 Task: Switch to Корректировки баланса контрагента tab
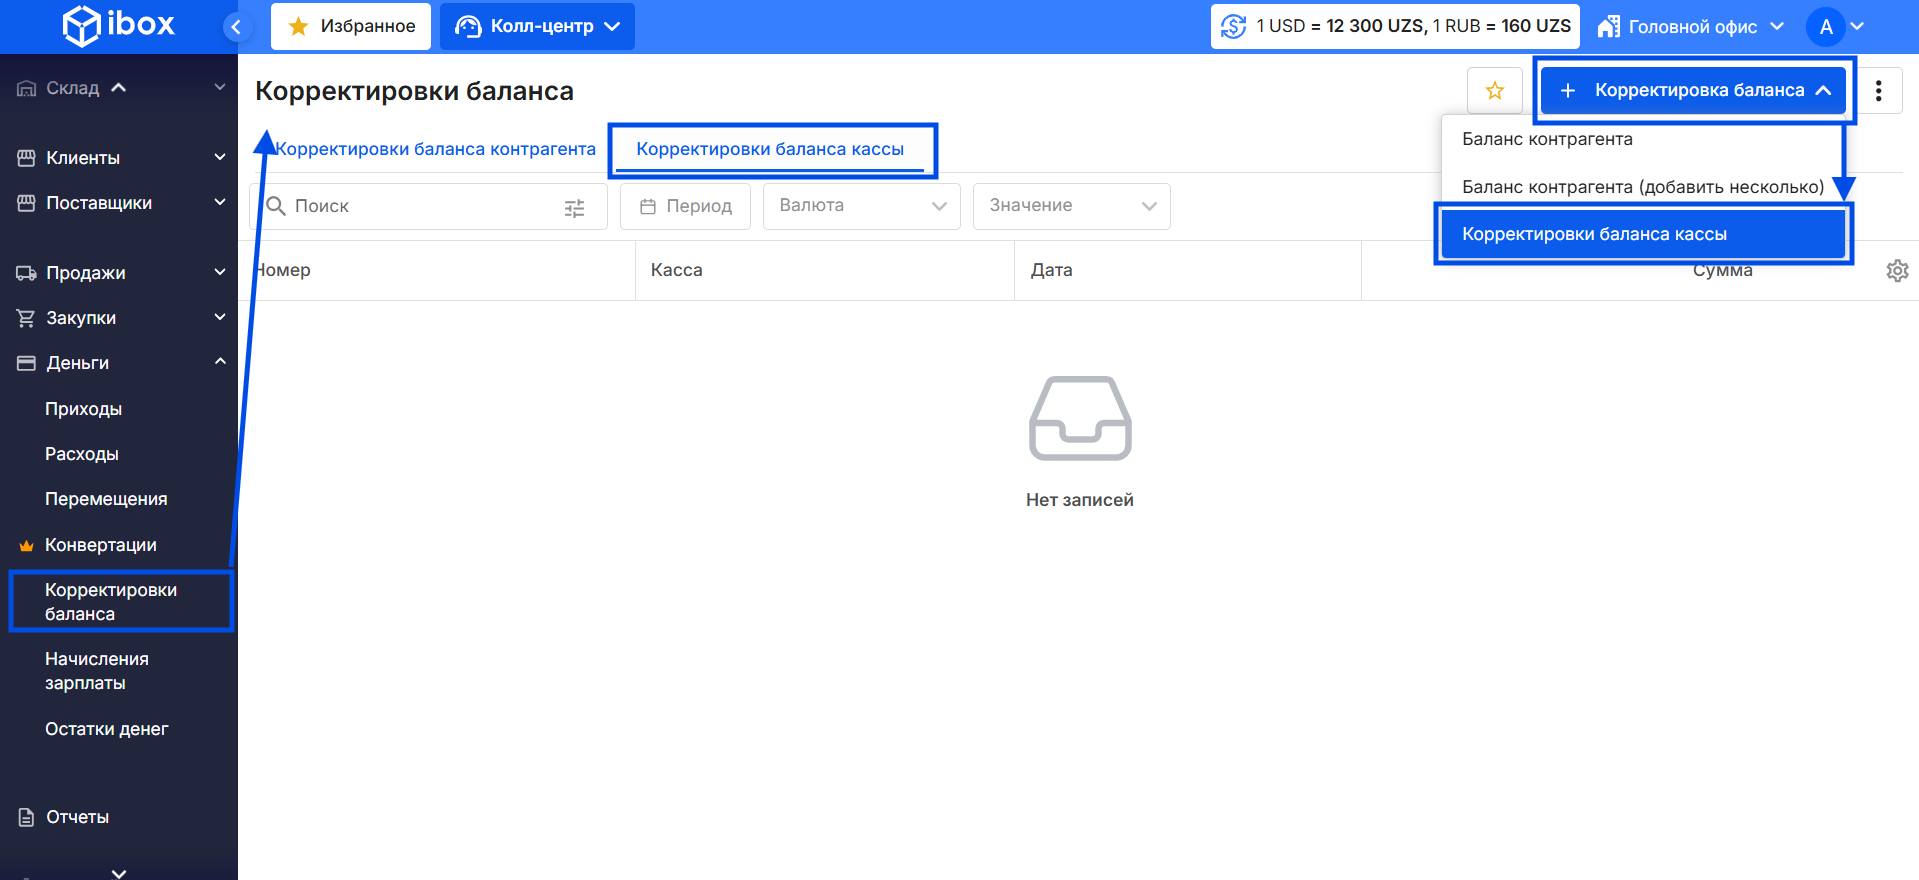(436, 150)
